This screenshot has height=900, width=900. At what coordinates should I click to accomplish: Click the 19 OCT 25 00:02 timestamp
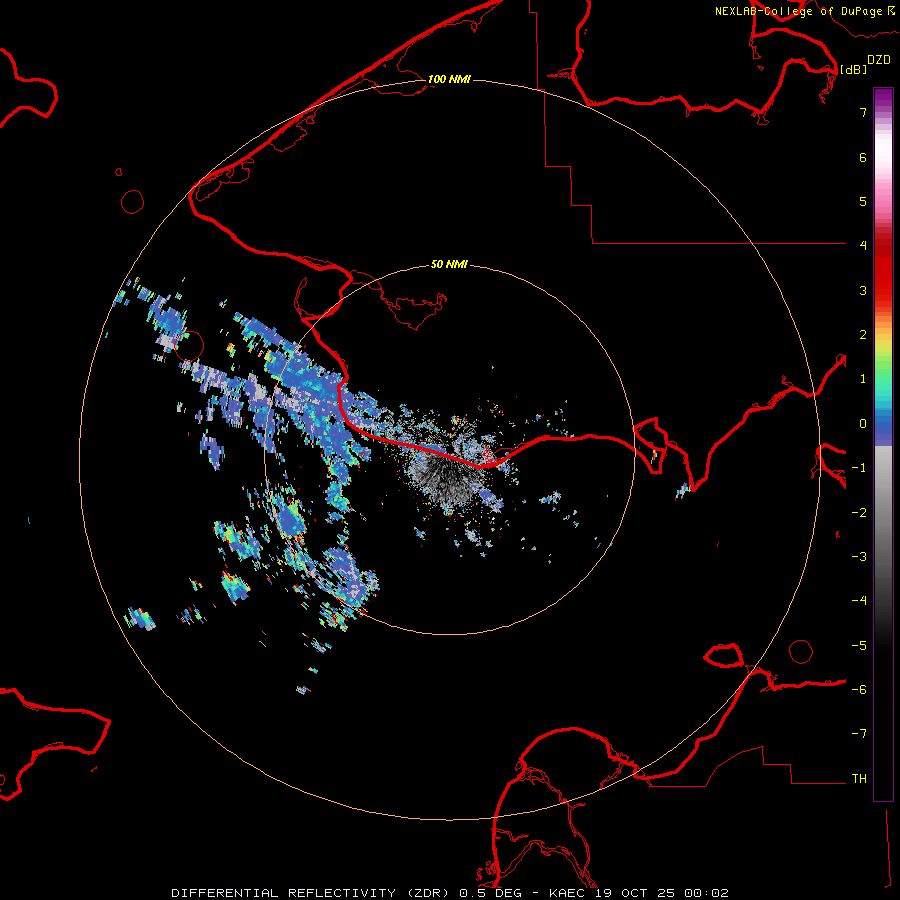click(662, 893)
